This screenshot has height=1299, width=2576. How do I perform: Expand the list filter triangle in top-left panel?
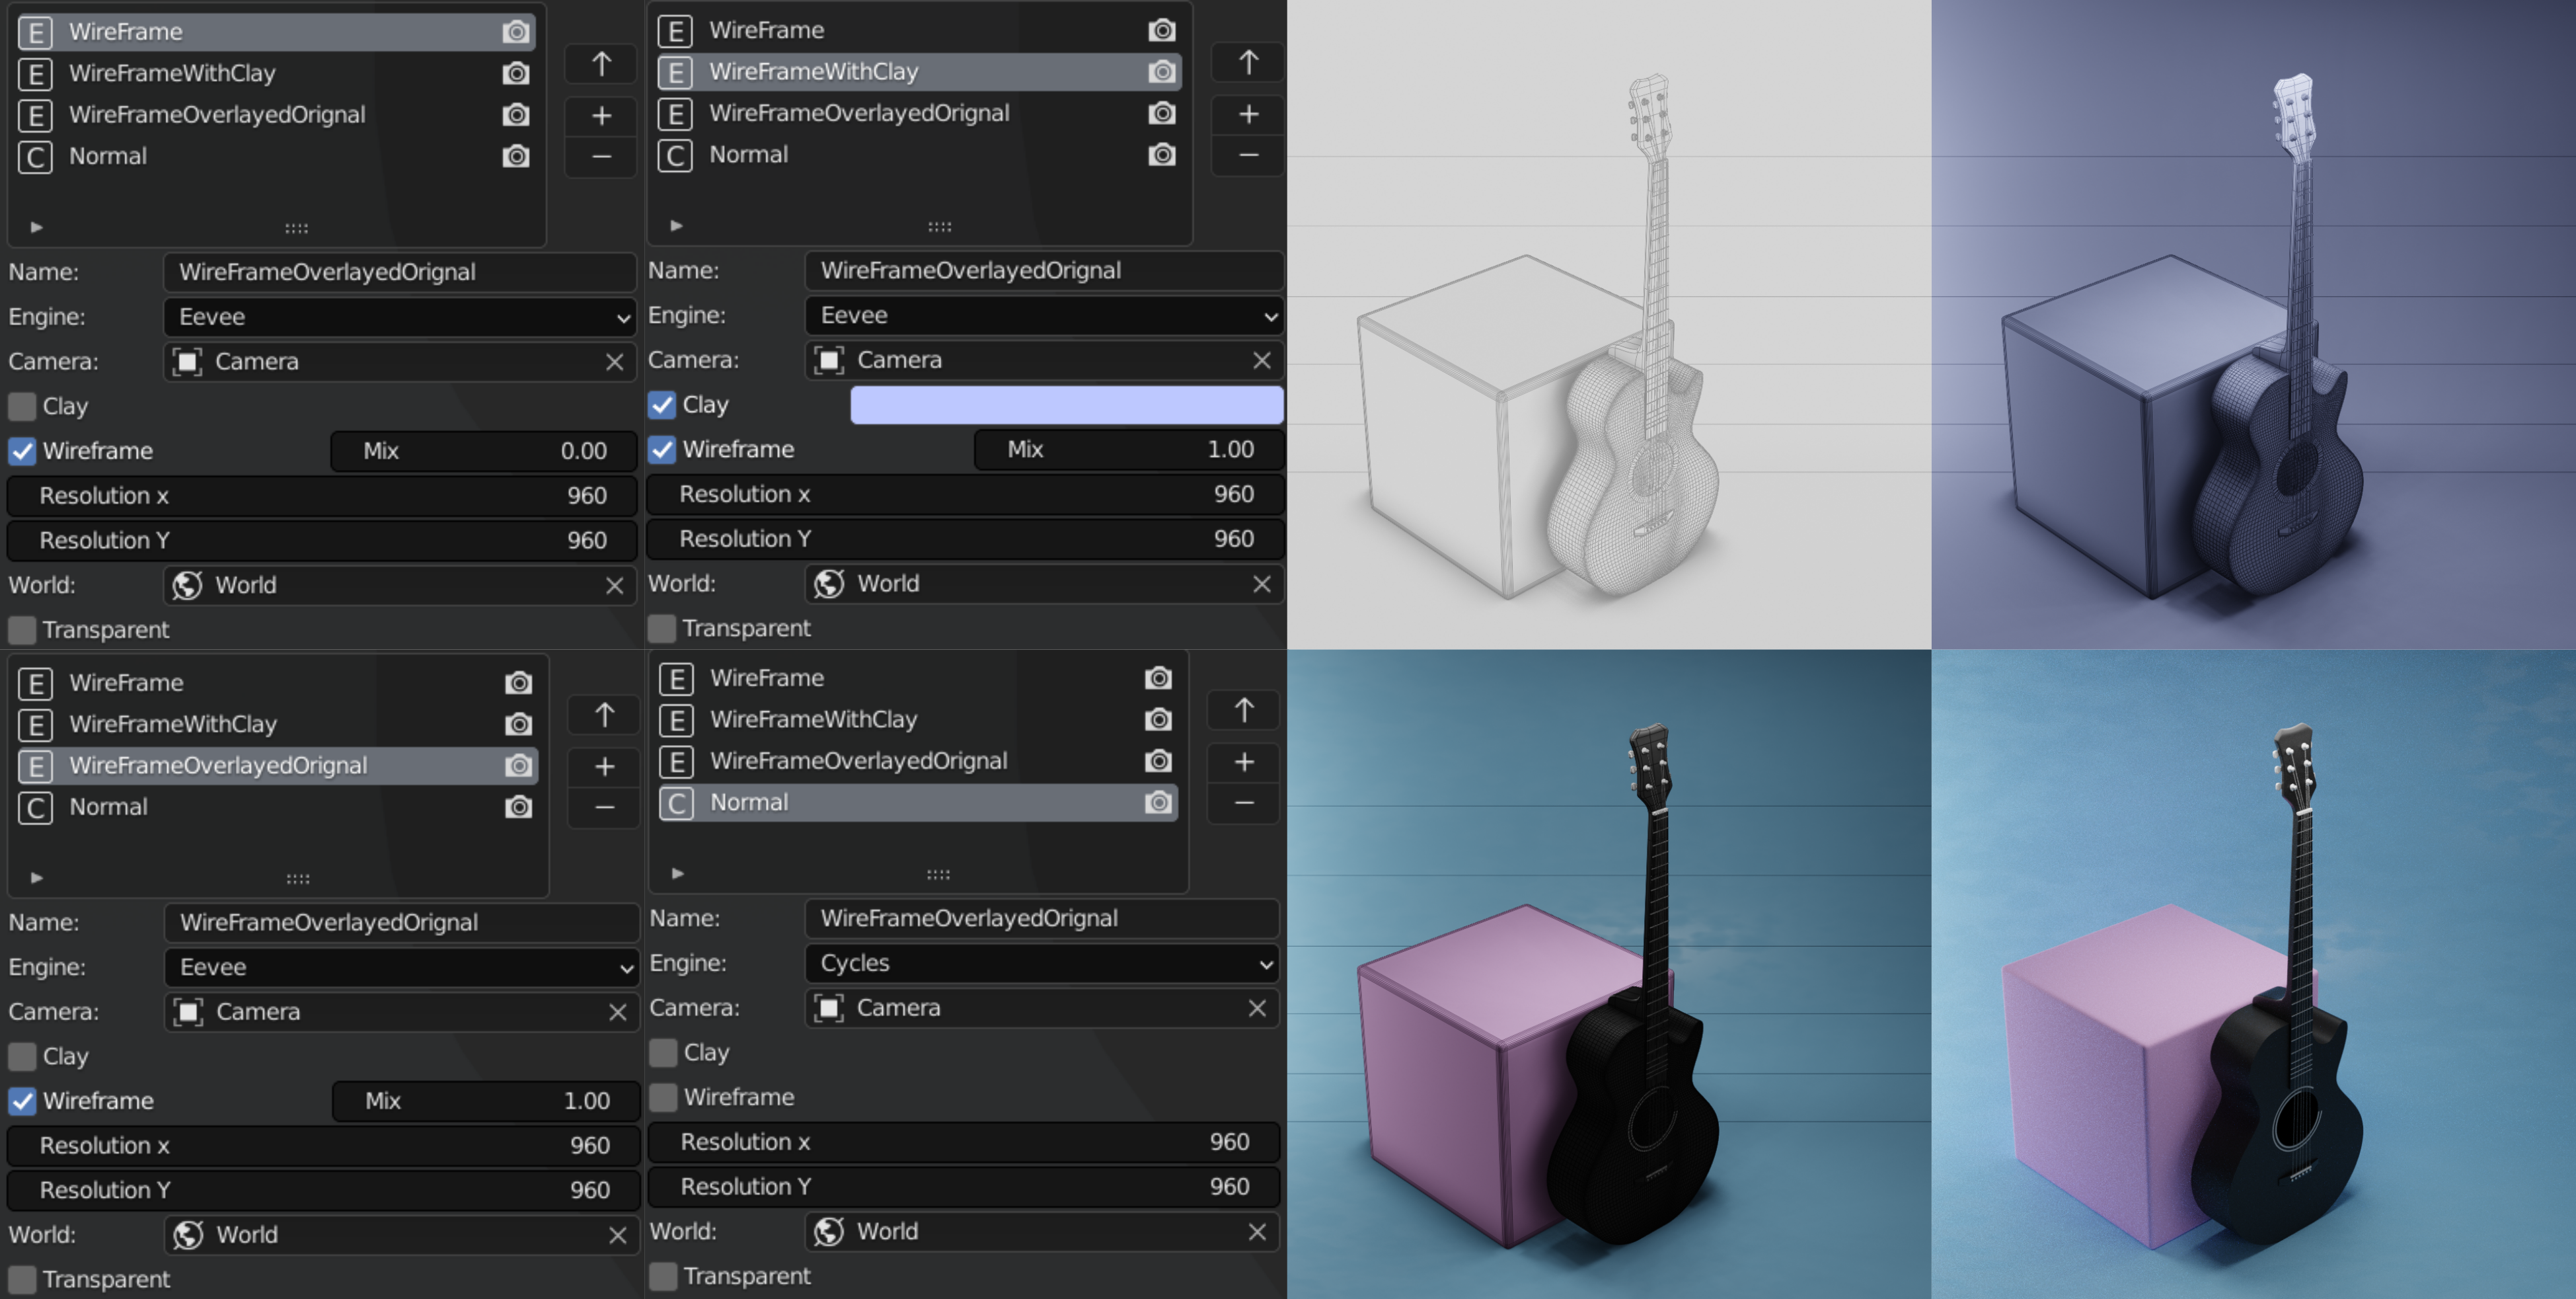[x=36, y=227]
